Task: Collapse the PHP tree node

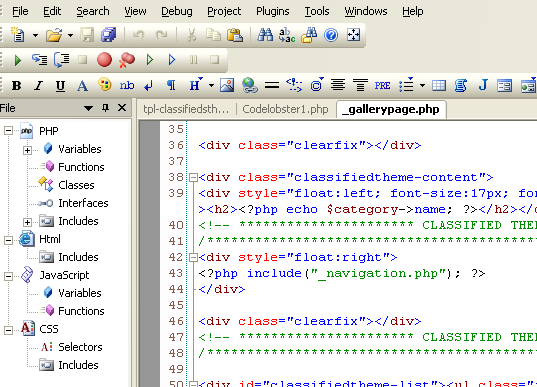Action: click(9, 130)
